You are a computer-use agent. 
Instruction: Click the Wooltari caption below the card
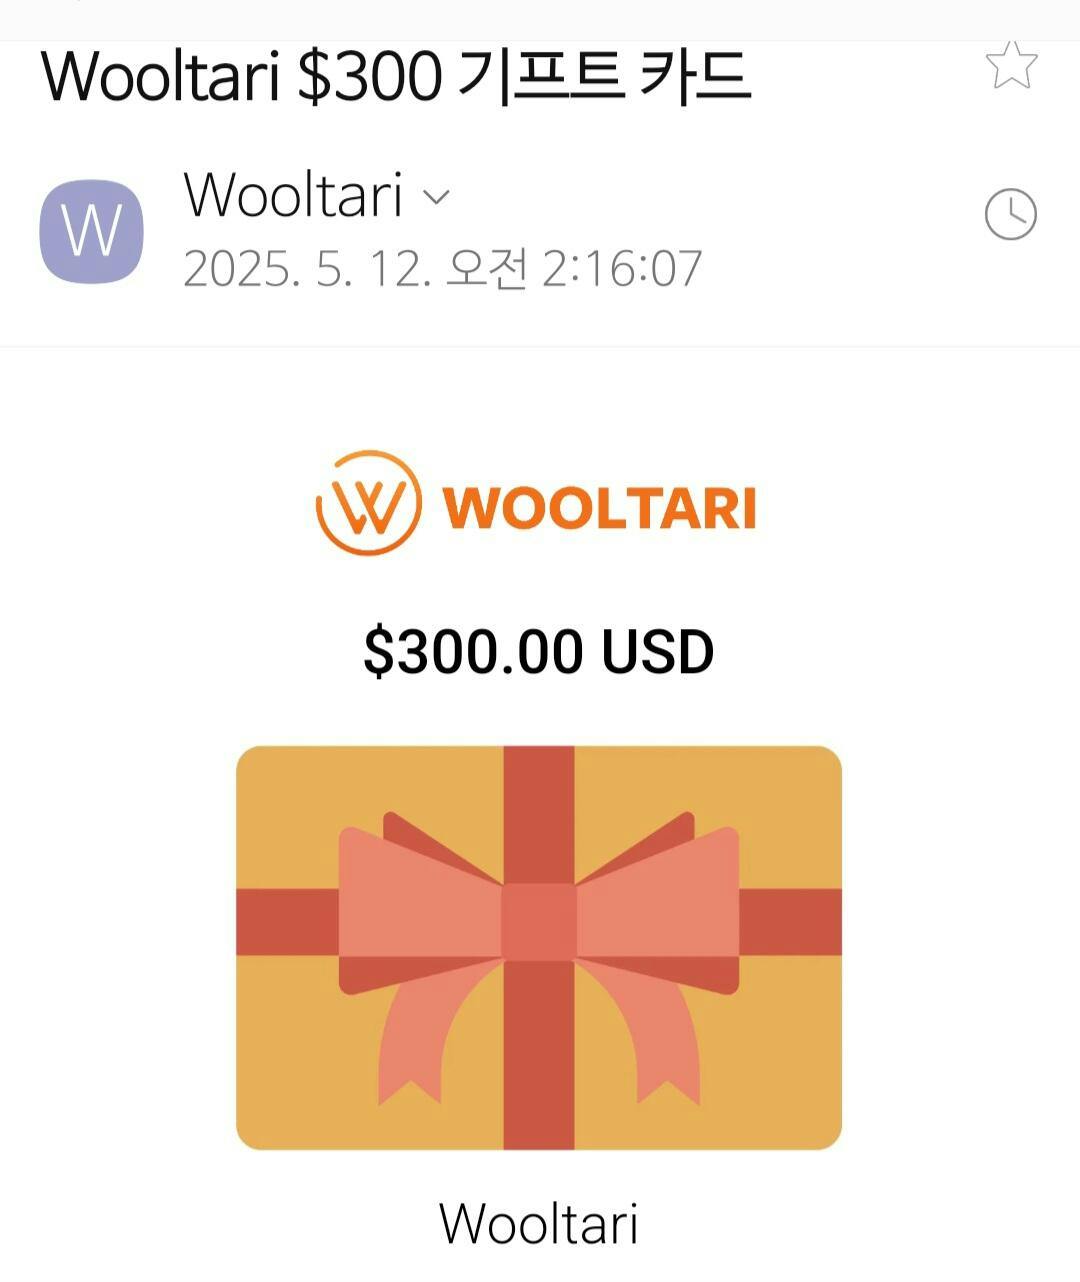coord(539,1222)
